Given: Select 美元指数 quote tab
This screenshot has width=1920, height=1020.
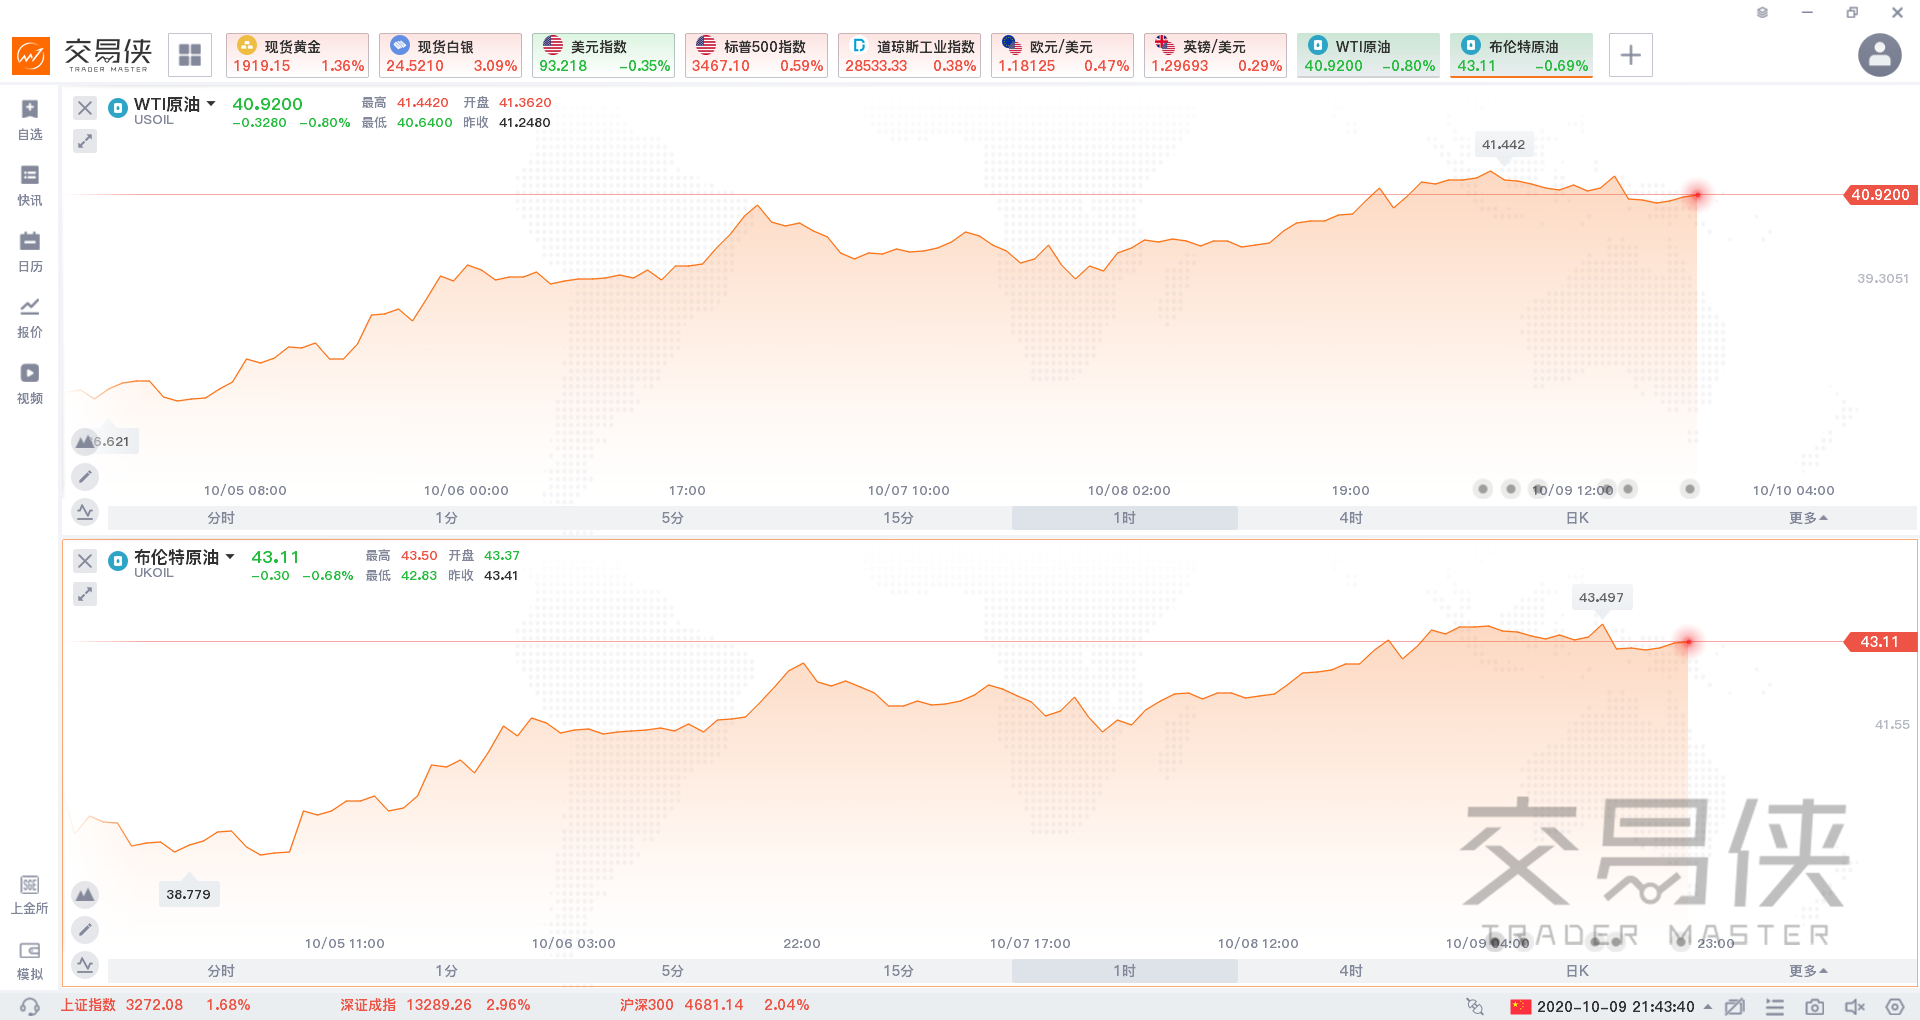Looking at the screenshot, I should (x=603, y=55).
